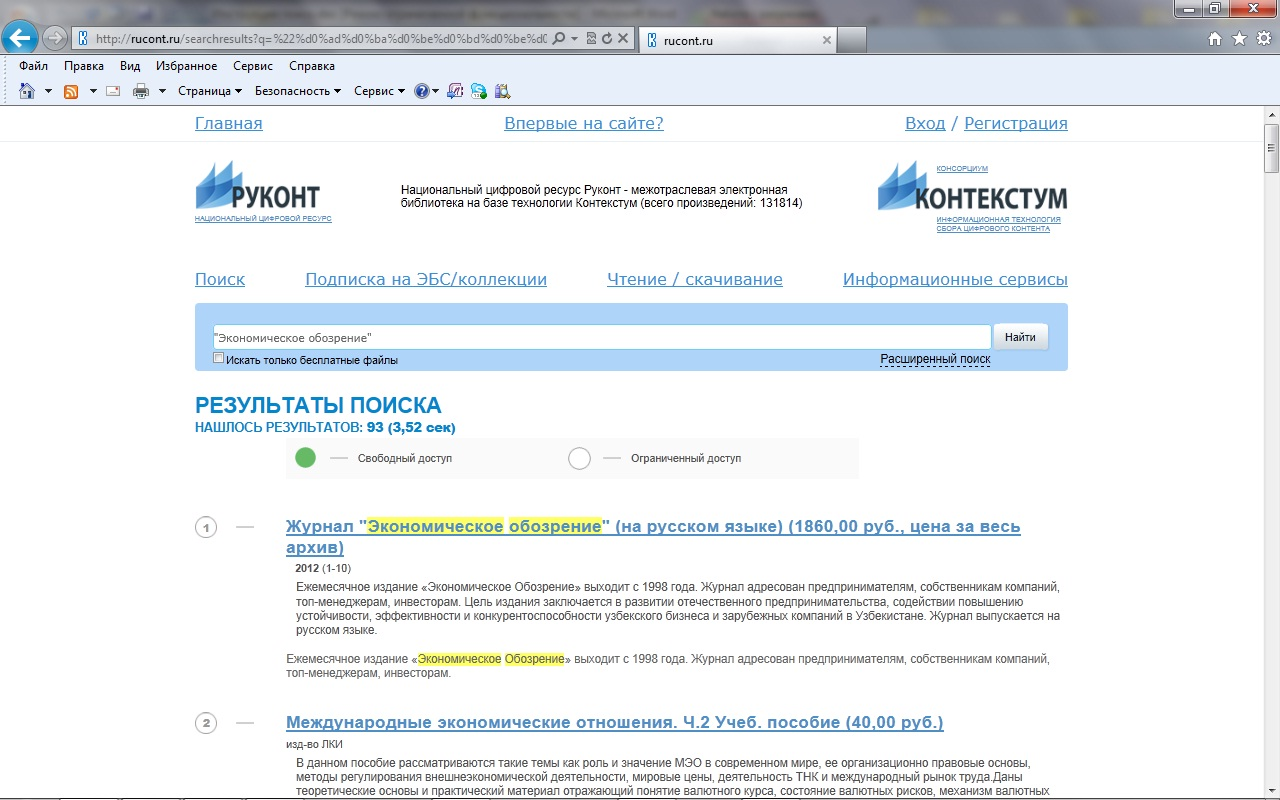Open the Безопасность dropdown
The width and height of the screenshot is (1280, 800).
pos(298,91)
